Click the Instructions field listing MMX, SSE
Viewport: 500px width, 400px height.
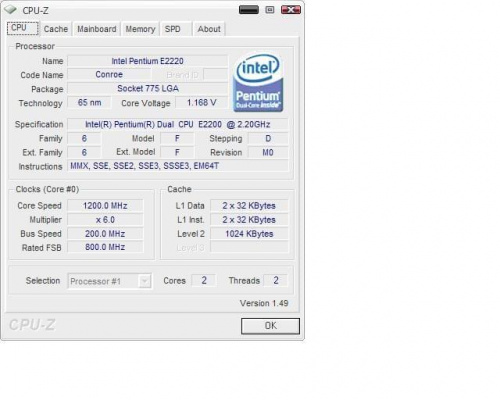coord(178,166)
